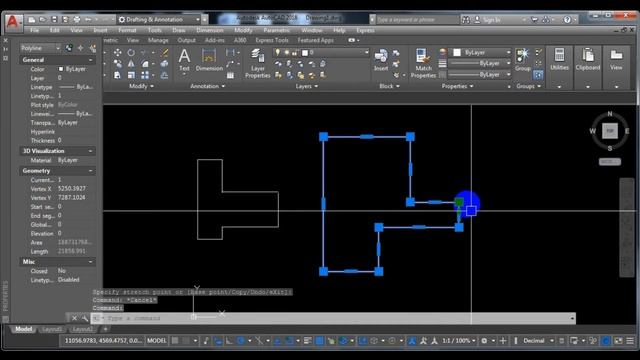Screen dimensions: 640x360
Task: Open the Drafting & Annotation workspace dropdown
Action: [159, 19]
